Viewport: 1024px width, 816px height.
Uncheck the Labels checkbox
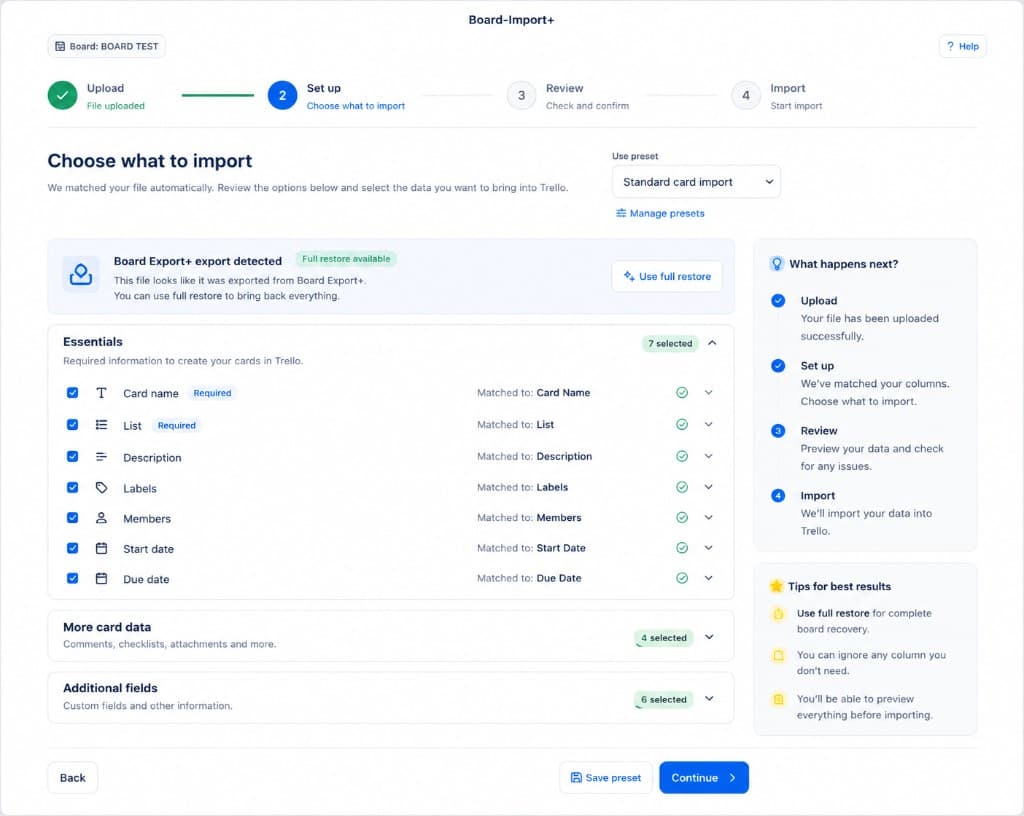pos(72,488)
